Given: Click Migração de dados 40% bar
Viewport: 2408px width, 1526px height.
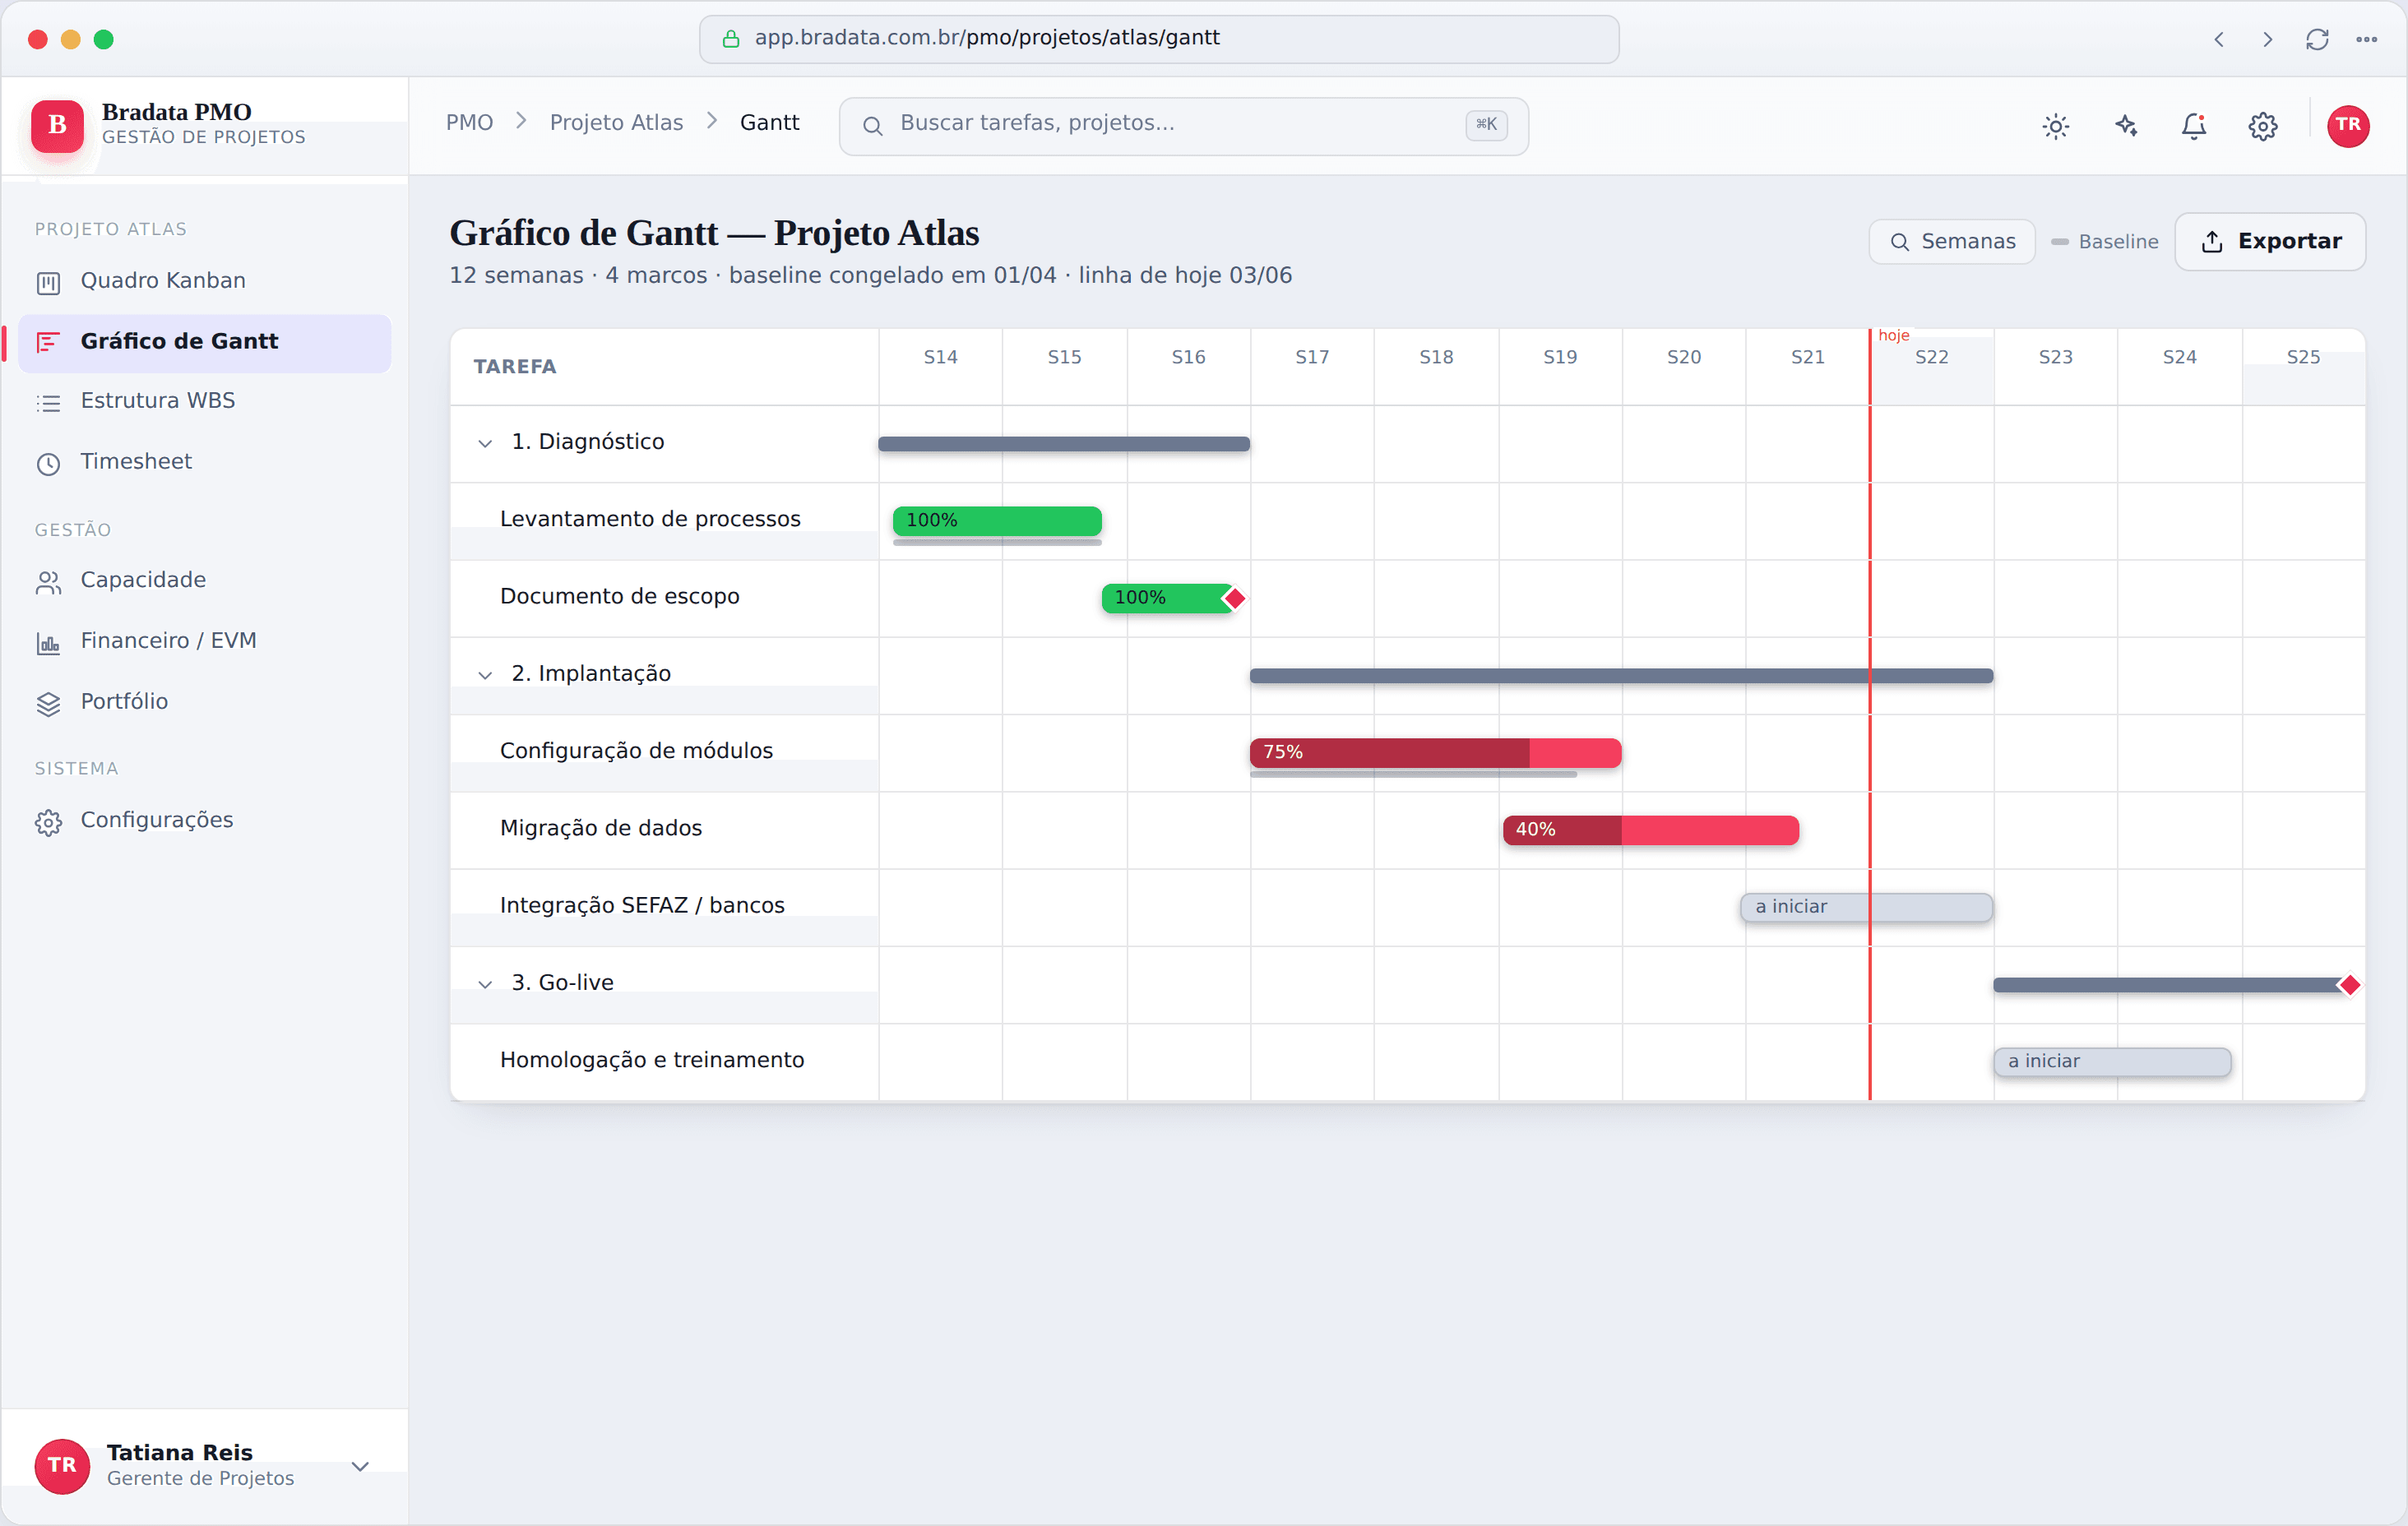Looking at the screenshot, I should pos(1650,830).
